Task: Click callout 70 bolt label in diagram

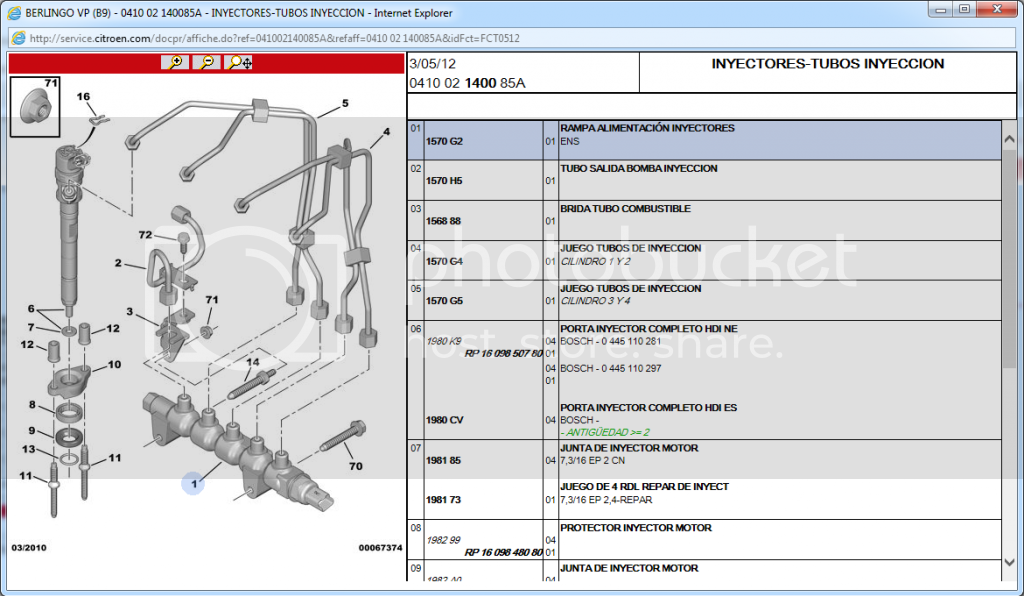Action: pyautogui.click(x=355, y=466)
